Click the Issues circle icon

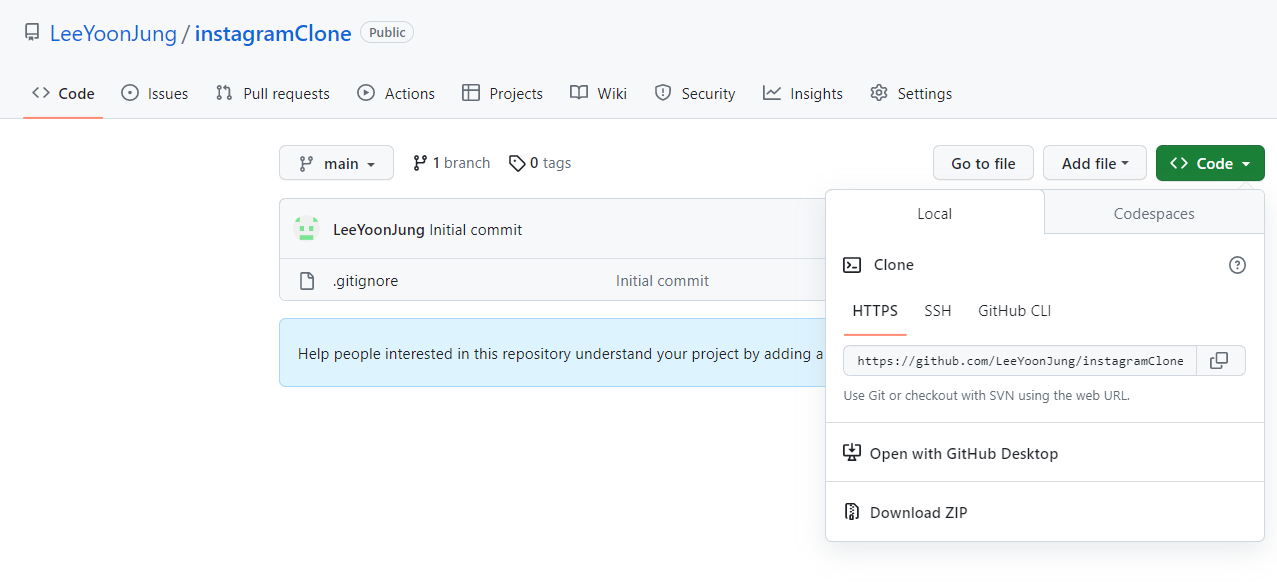(130, 93)
